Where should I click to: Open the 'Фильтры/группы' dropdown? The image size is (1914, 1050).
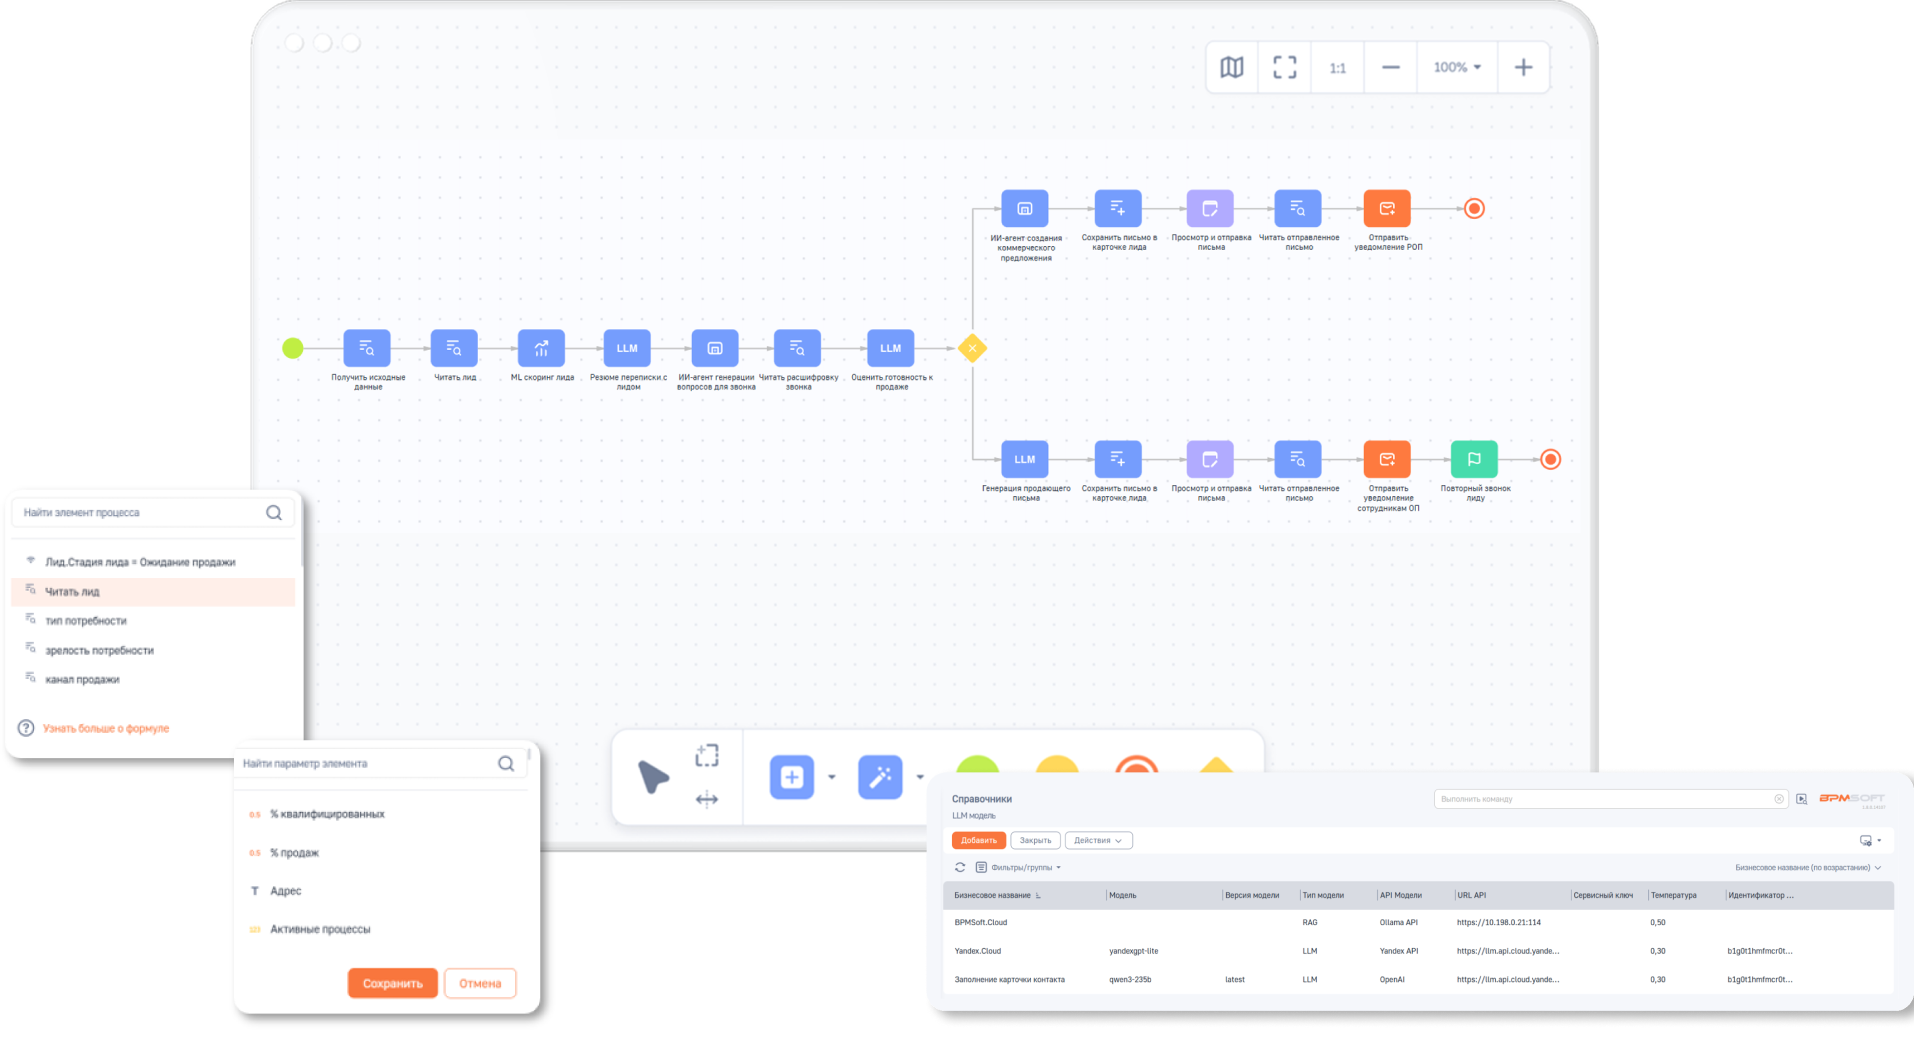(1018, 868)
